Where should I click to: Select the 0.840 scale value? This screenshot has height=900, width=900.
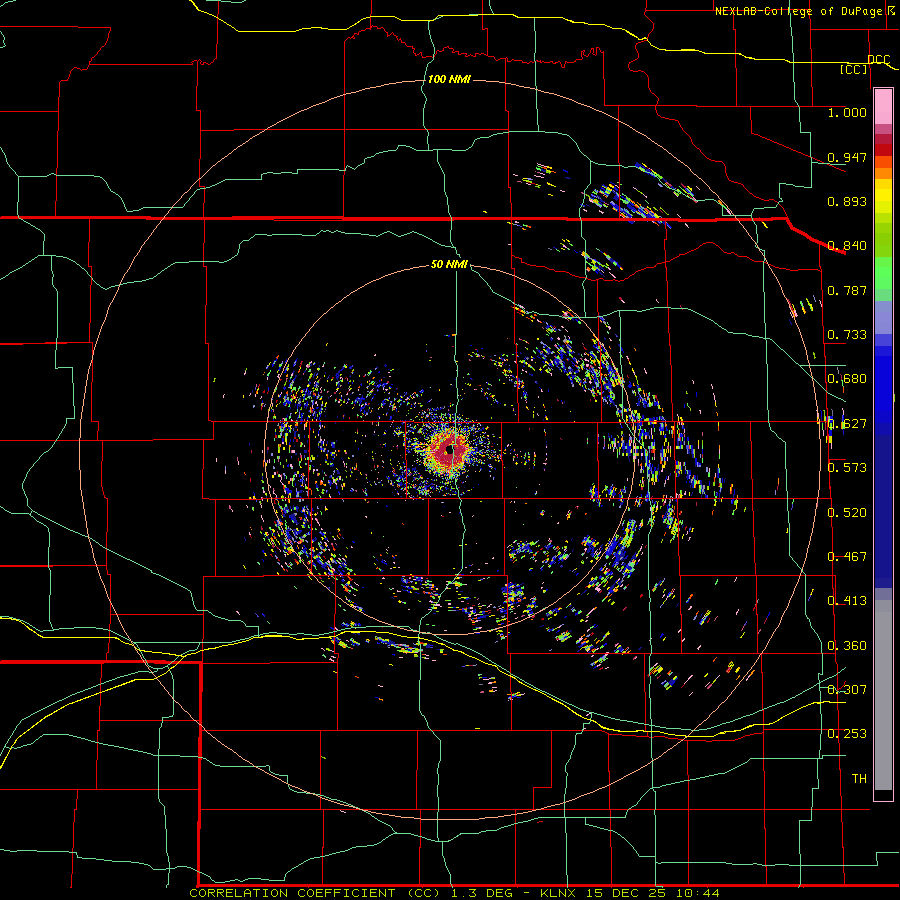[847, 246]
